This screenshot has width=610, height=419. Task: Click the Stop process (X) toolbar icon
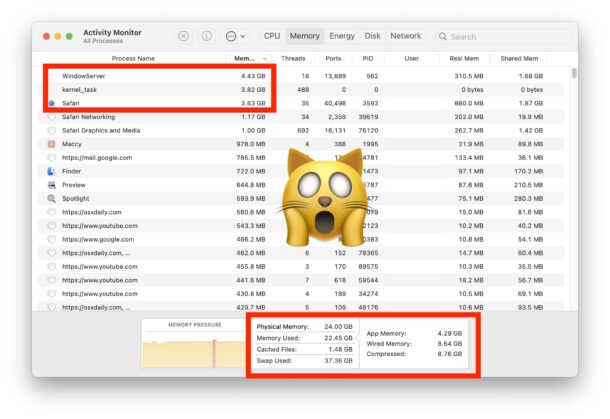coord(183,36)
